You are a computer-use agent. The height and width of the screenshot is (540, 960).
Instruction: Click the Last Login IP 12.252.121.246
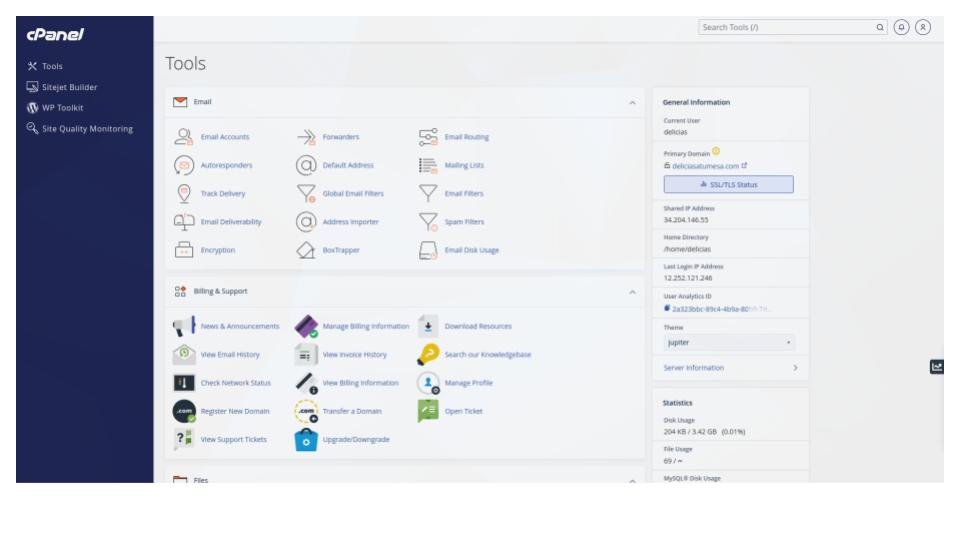tap(688, 278)
